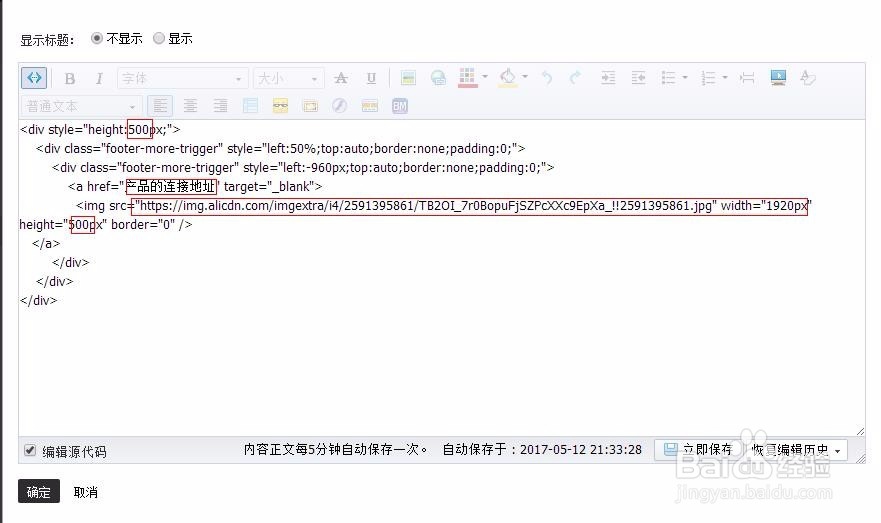
Task: Open the background fill bucket color
Action: (507, 78)
